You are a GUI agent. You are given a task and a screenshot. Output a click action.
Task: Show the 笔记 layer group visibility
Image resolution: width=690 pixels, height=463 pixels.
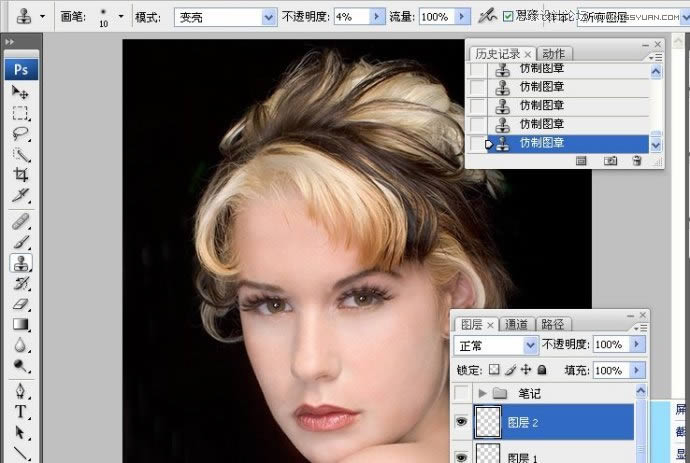(x=461, y=393)
